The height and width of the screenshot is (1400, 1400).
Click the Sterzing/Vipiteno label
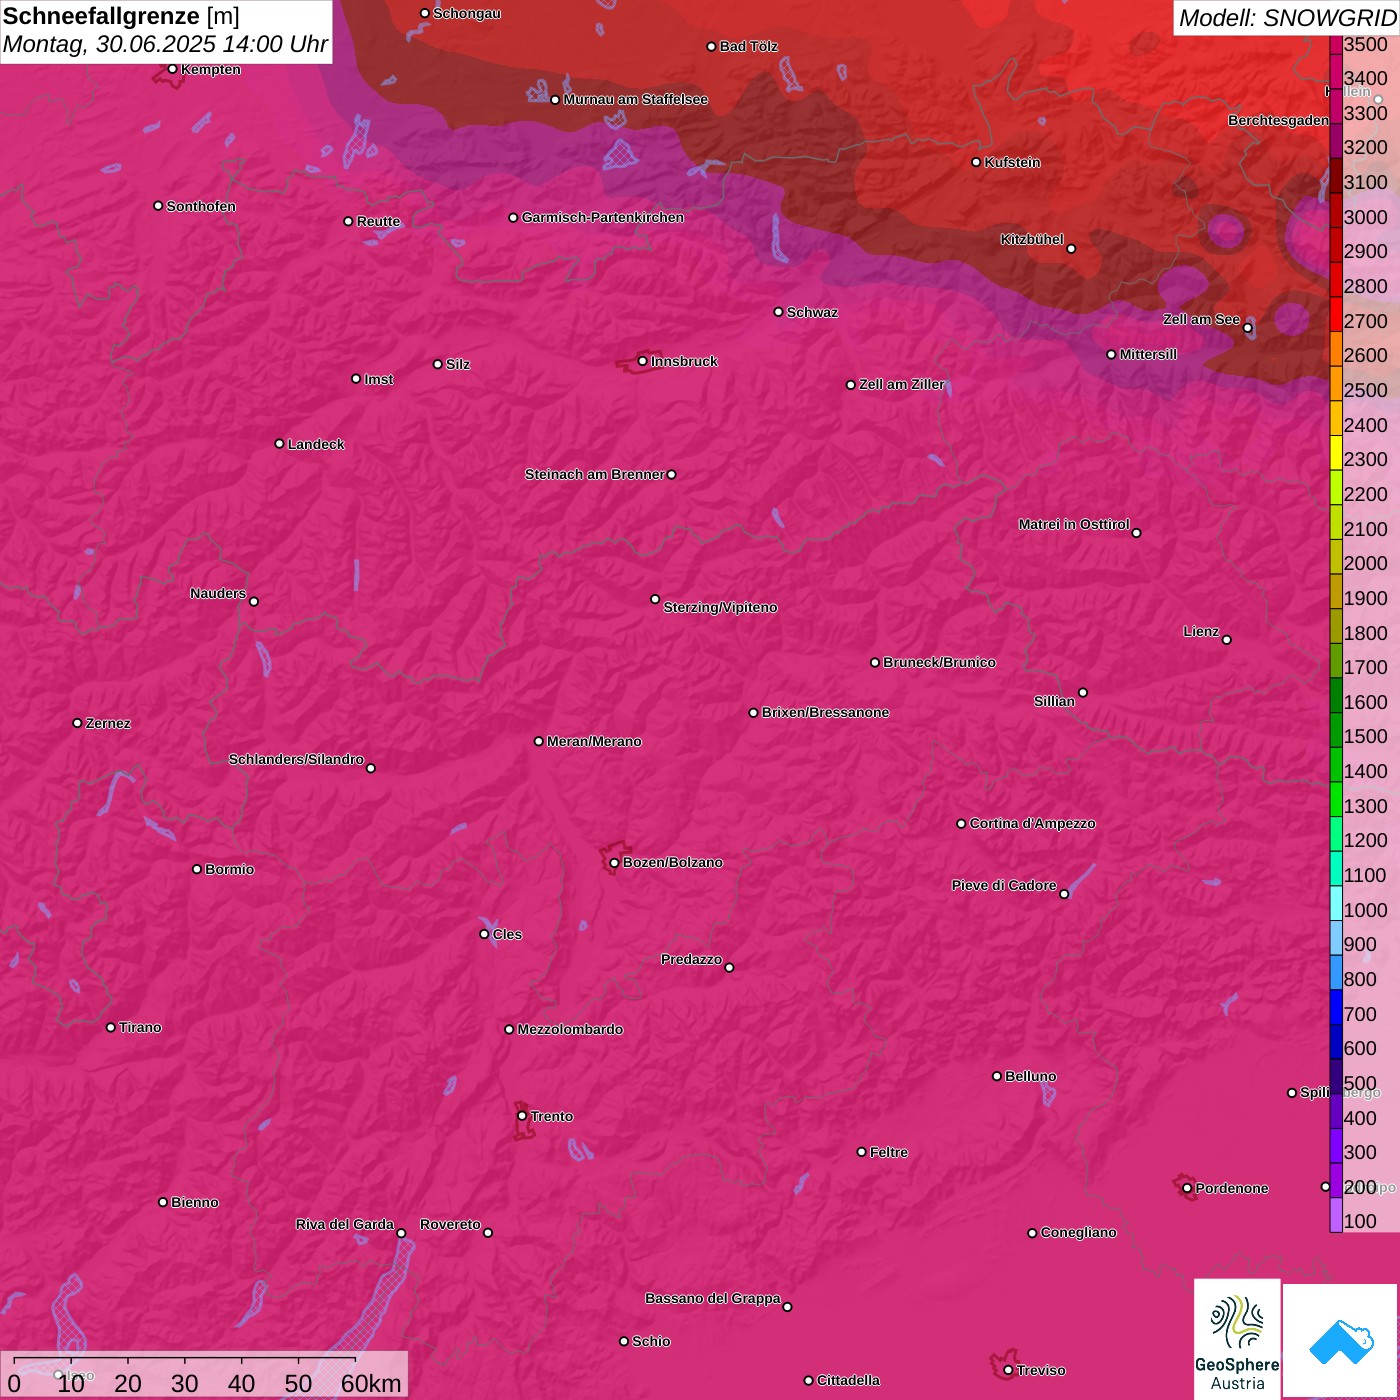[720, 607]
